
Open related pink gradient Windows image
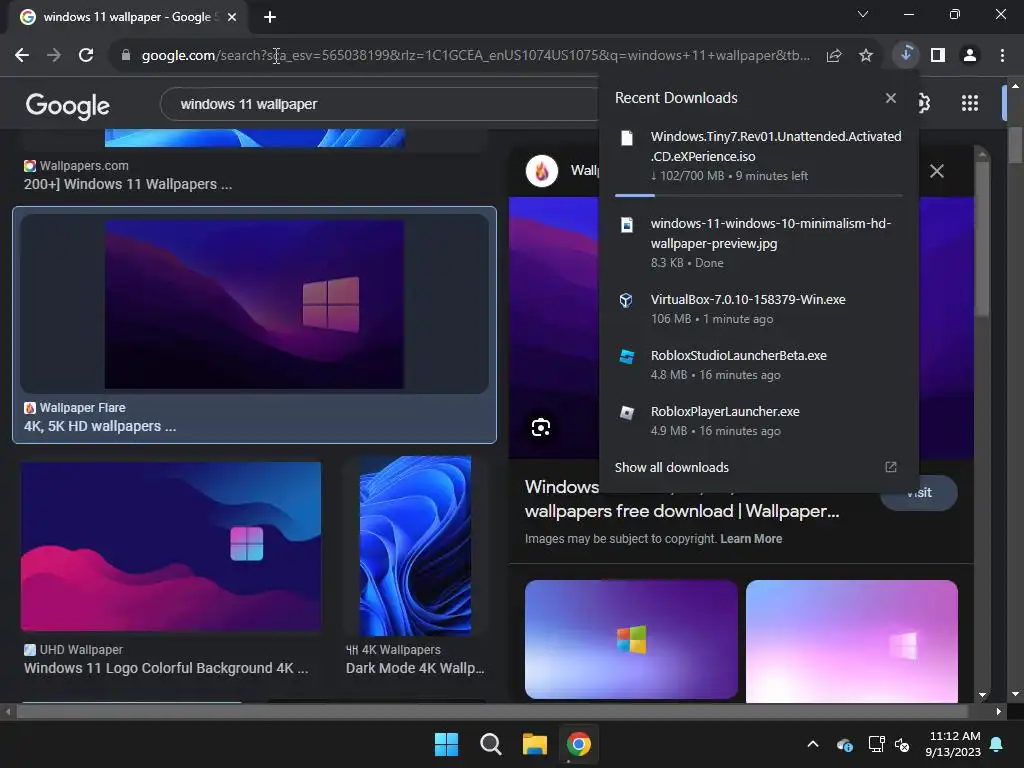click(852, 641)
